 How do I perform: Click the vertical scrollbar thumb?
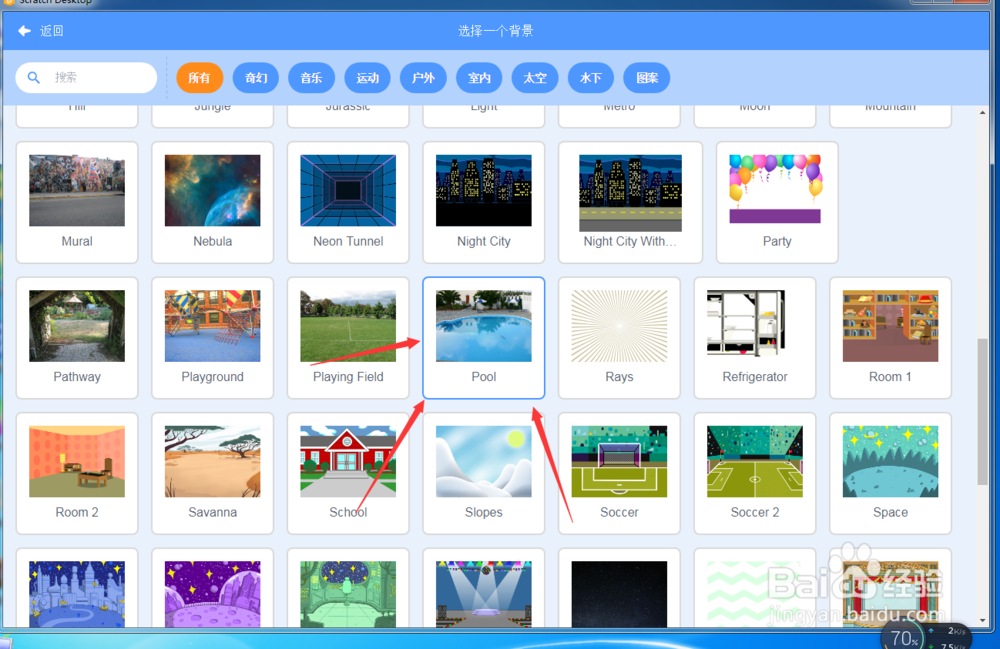click(x=982, y=412)
